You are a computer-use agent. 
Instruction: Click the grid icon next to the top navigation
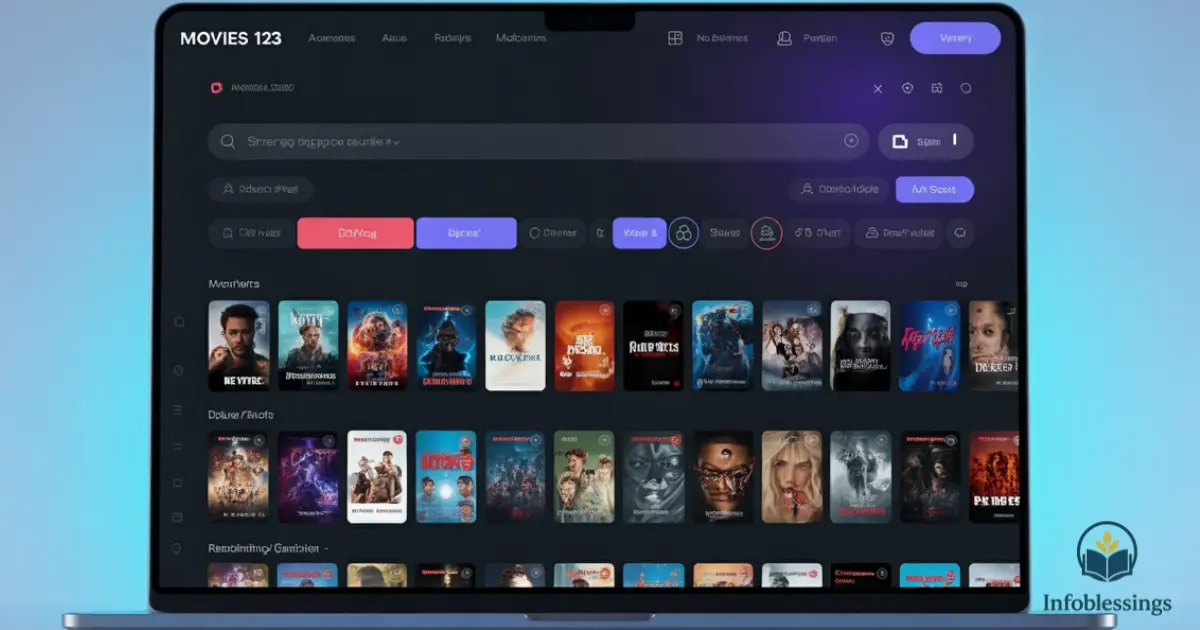click(673, 38)
